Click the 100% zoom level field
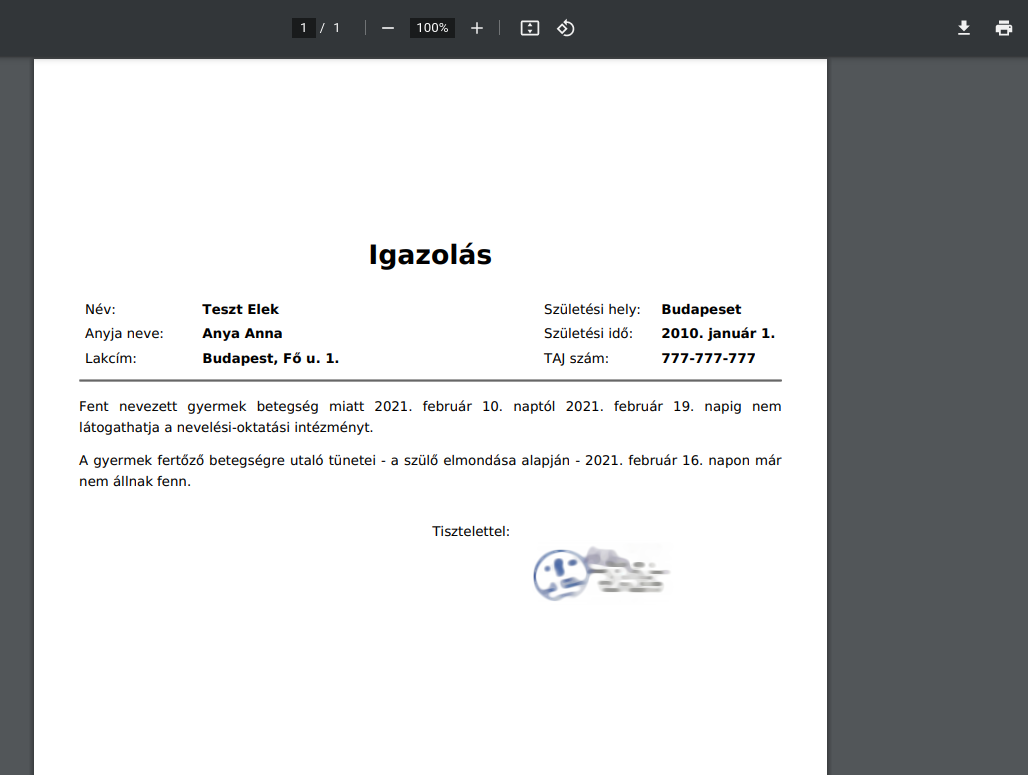 pos(432,28)
